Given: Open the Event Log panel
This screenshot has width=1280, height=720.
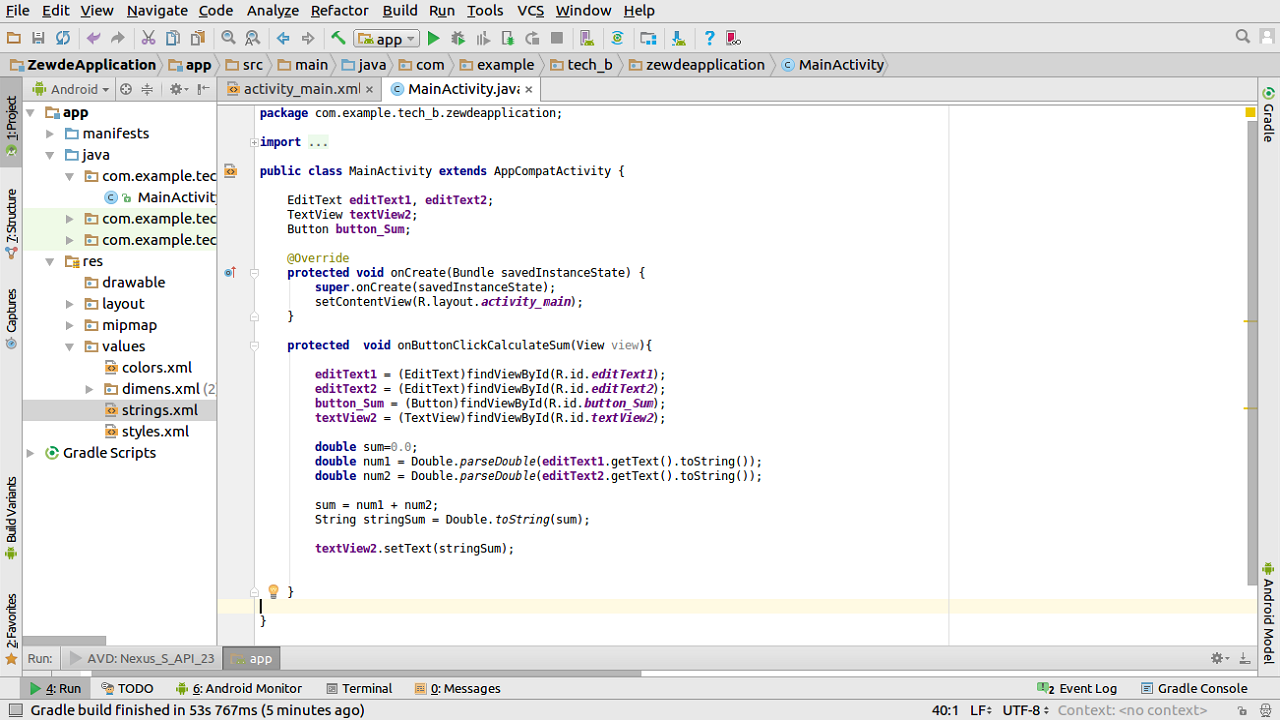Looking at the screenshot, I should (x=1077, y=688).
